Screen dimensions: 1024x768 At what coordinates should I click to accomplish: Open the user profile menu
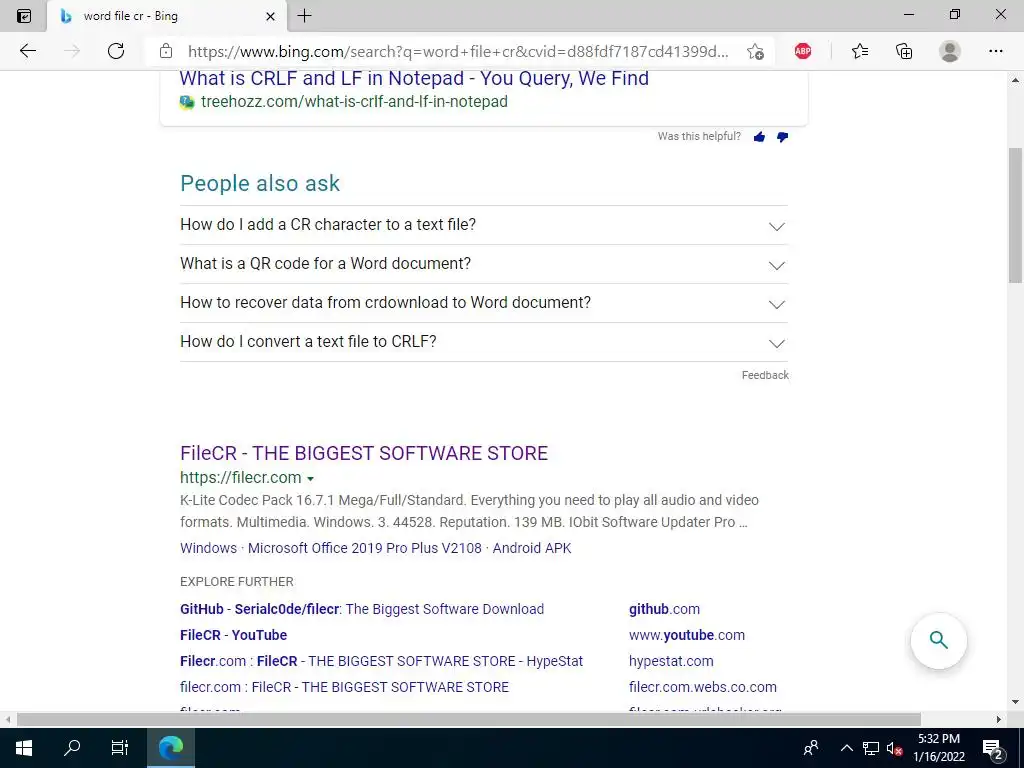point(950,51)
